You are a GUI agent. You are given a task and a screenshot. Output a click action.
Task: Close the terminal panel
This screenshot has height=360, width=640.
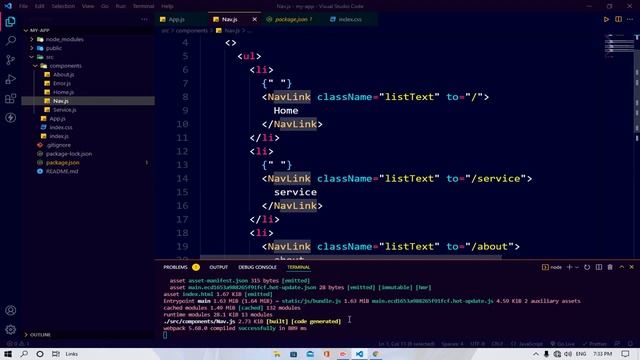(x=632, y=267)
